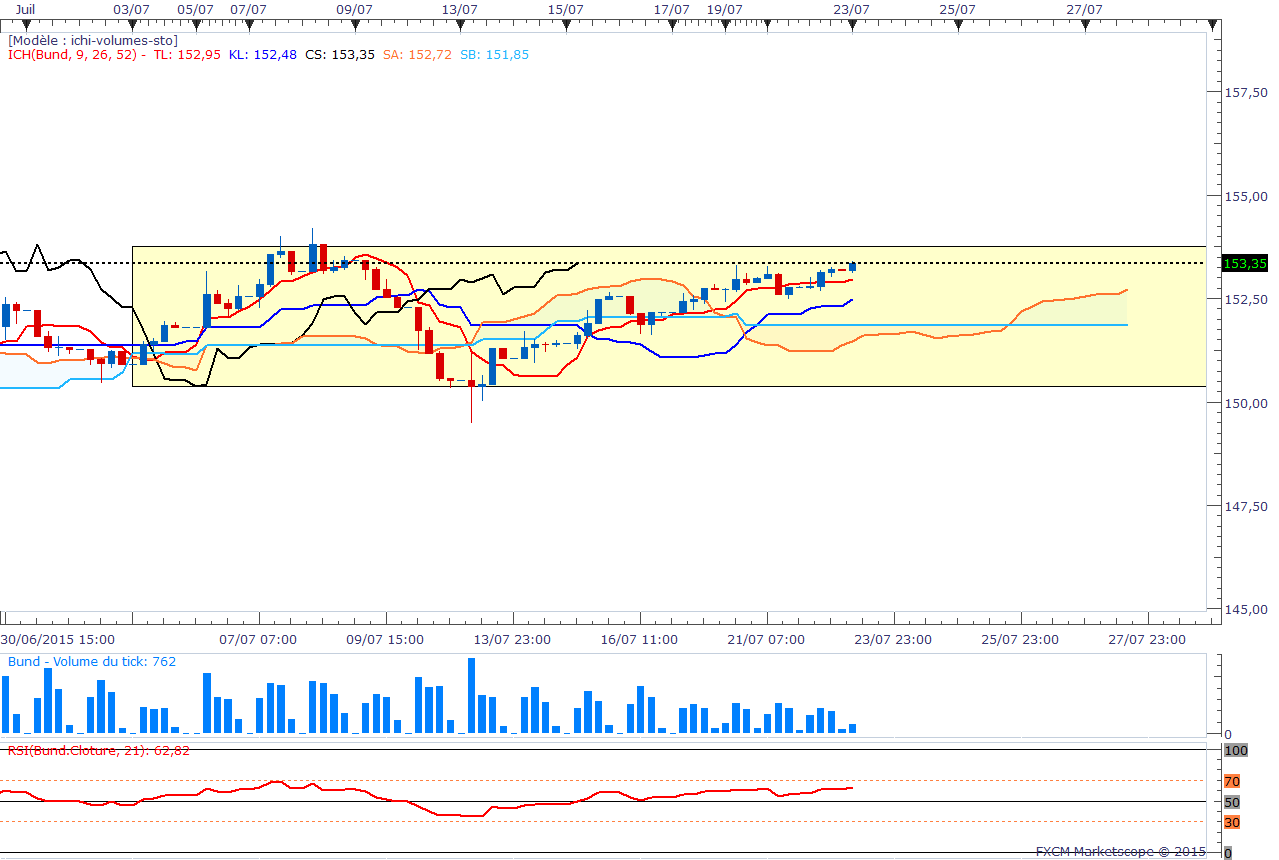Image resolution: width=1279 pixels, height=860 pixels.
Task: Click the CS: 153,35 legend value
Action: point(340,54)
